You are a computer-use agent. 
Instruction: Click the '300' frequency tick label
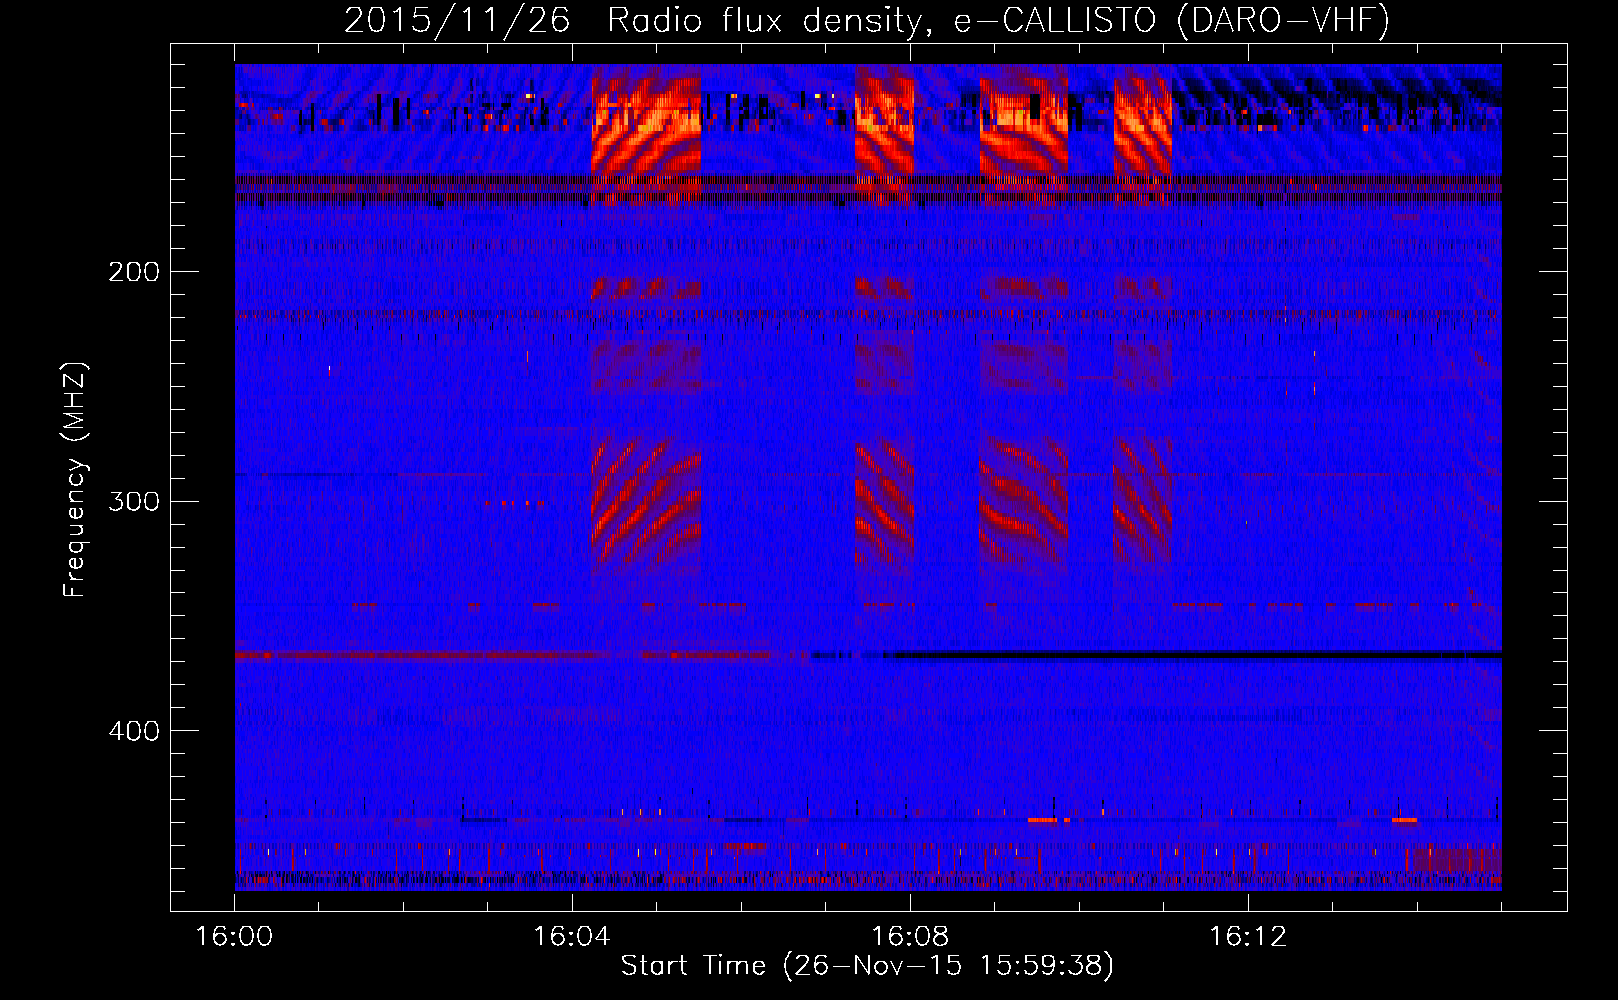[134, 501]
